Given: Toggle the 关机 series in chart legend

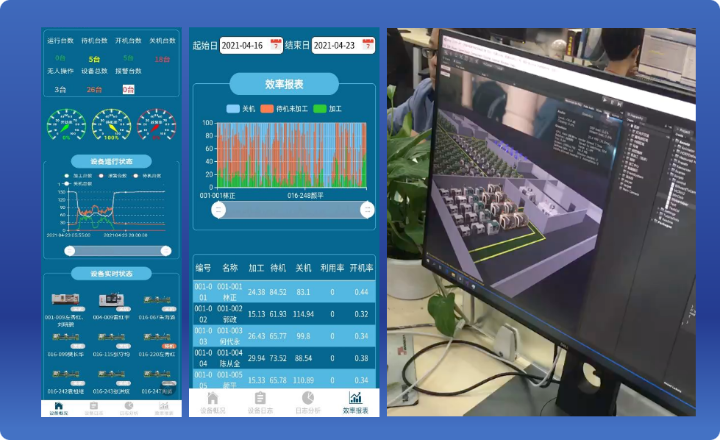Looking at the screenshot, I should (x=241, y=108).
